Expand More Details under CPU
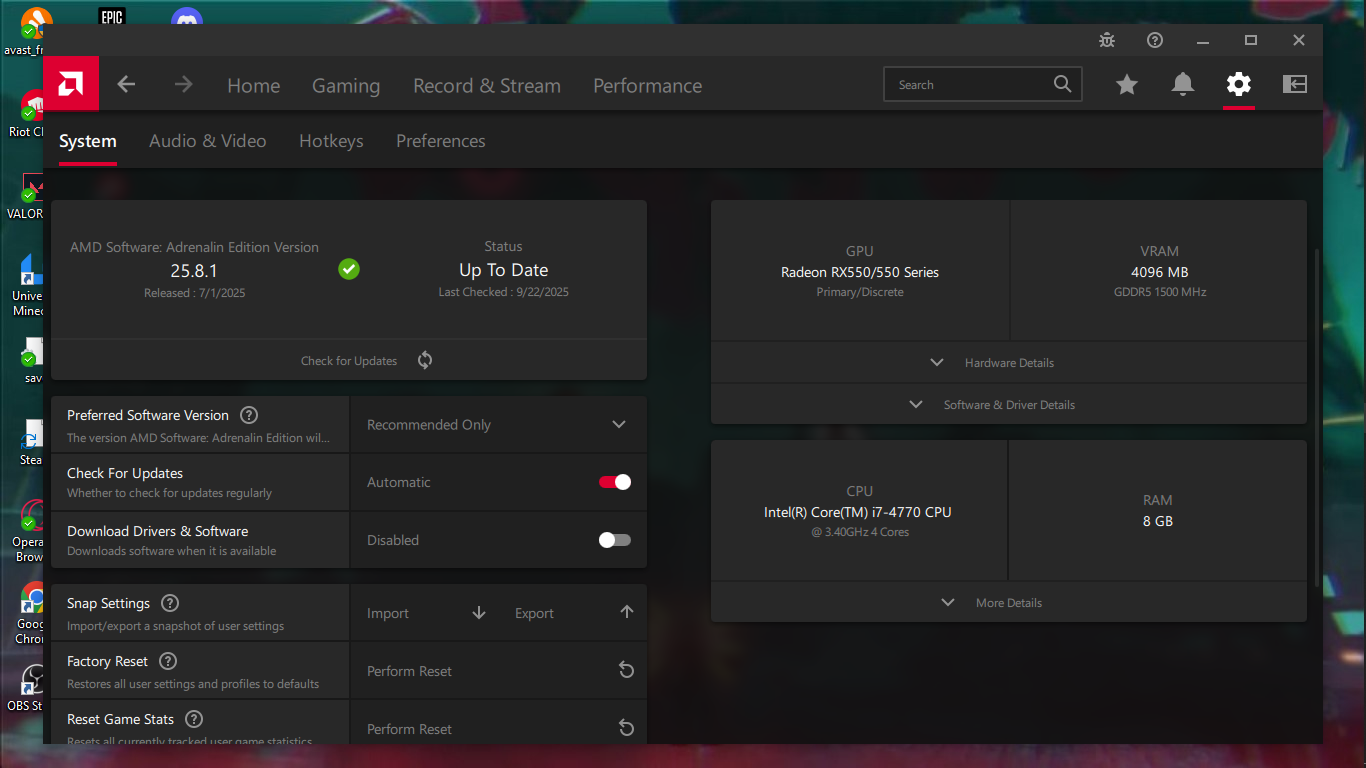Viewport: 1366px width, 768px height. (x=1008, y=602)
